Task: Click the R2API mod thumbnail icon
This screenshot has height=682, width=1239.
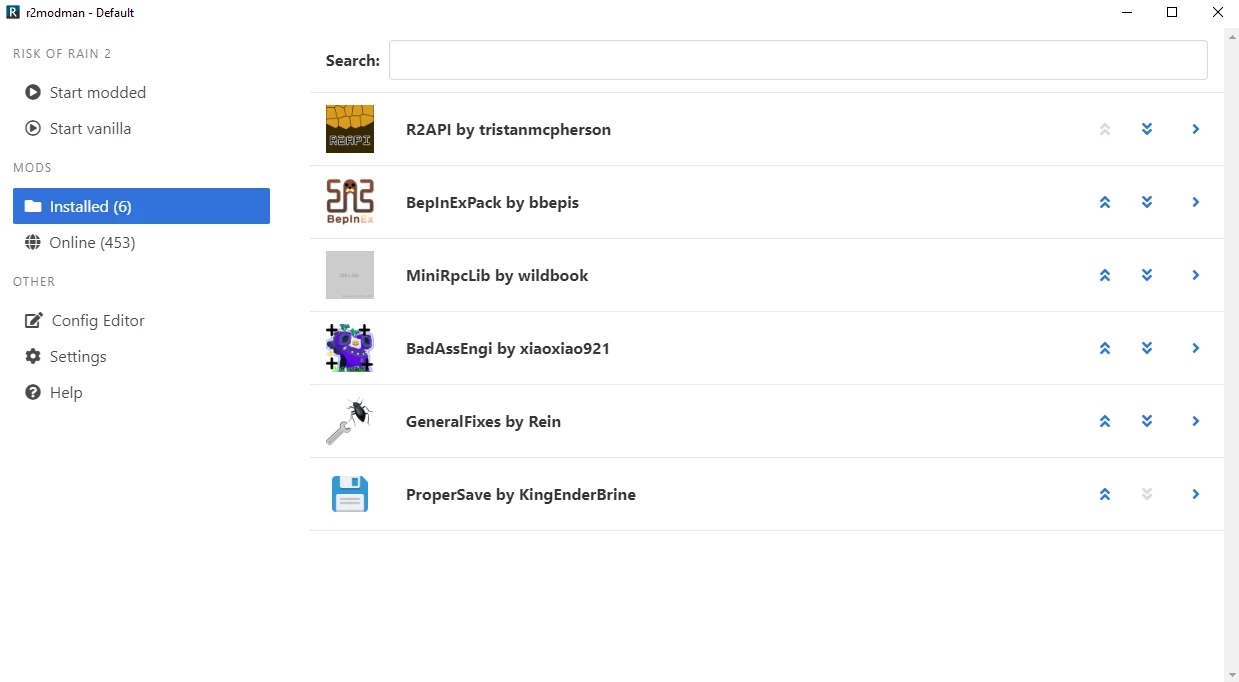Action: (x=350, y=129)
